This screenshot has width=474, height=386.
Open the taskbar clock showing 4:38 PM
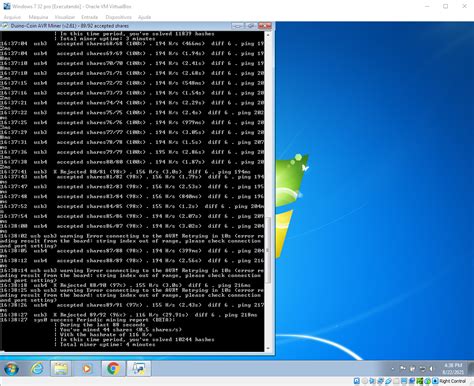tap(453, 369)
